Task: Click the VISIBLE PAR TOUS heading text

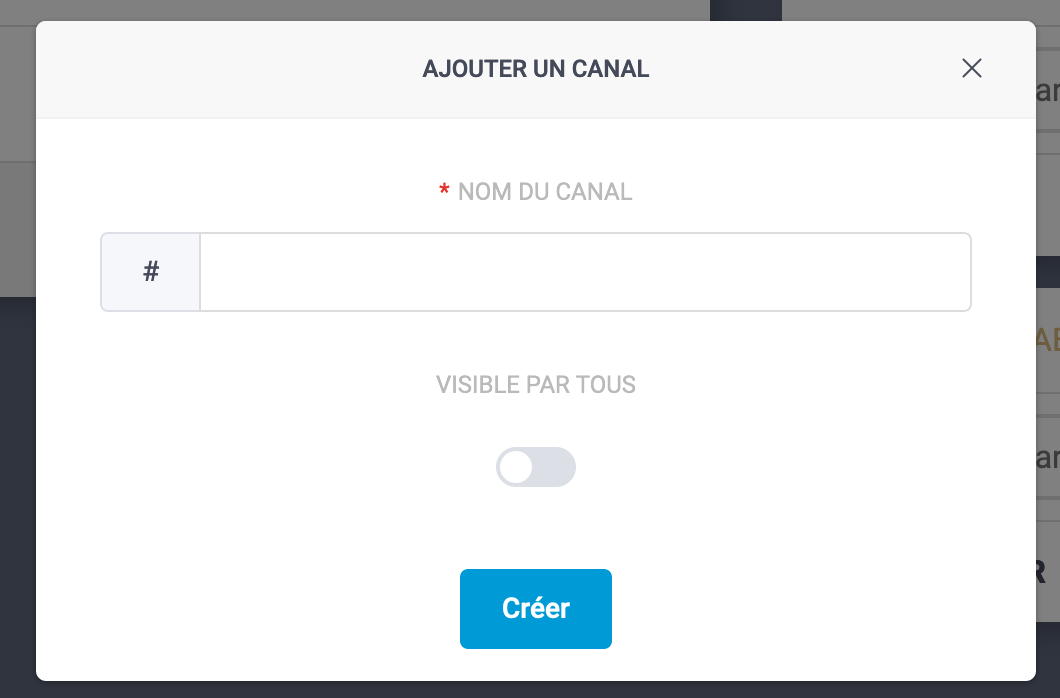Action: click(536, 384)
